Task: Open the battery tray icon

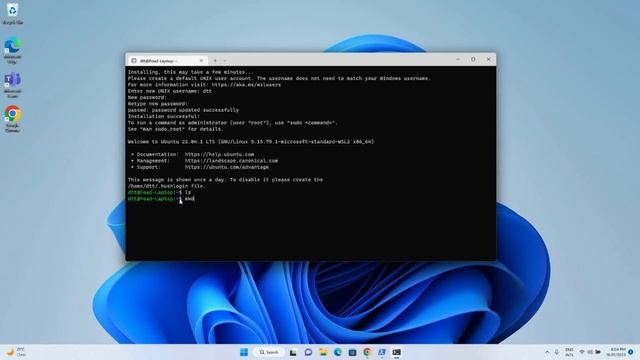Action: click(598, 352)
